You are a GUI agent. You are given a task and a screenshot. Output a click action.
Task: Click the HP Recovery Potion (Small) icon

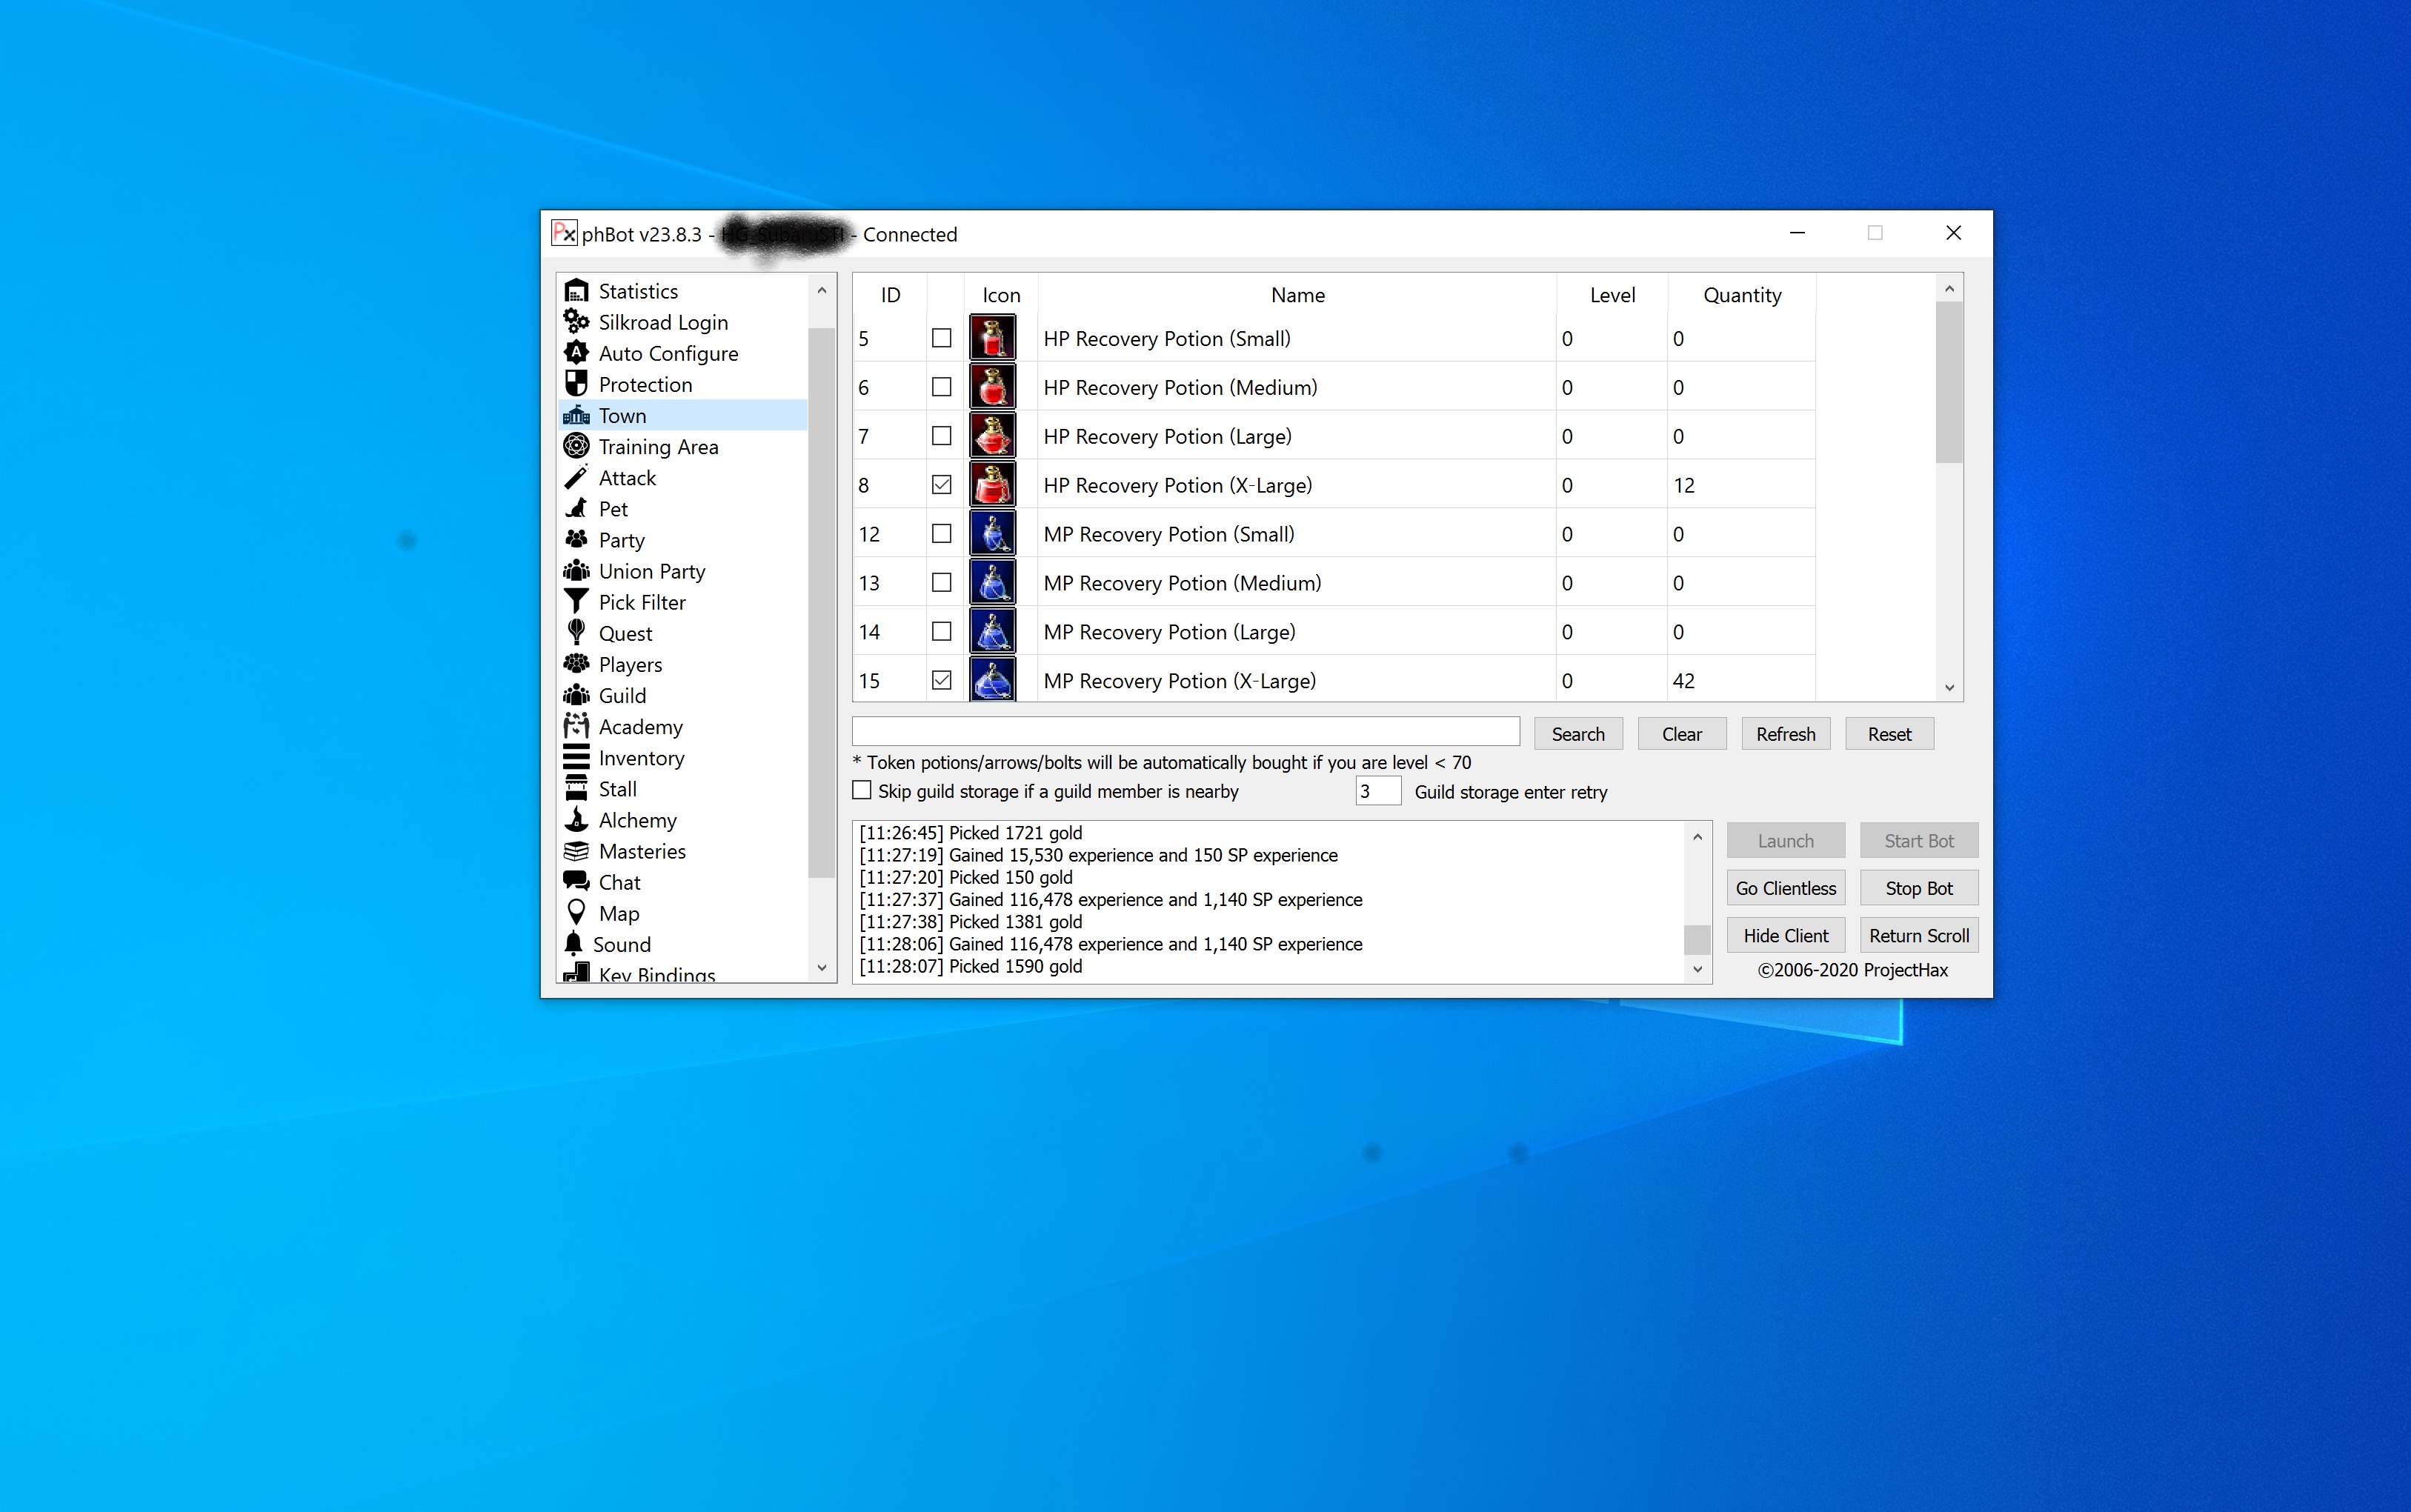(992, 338)
